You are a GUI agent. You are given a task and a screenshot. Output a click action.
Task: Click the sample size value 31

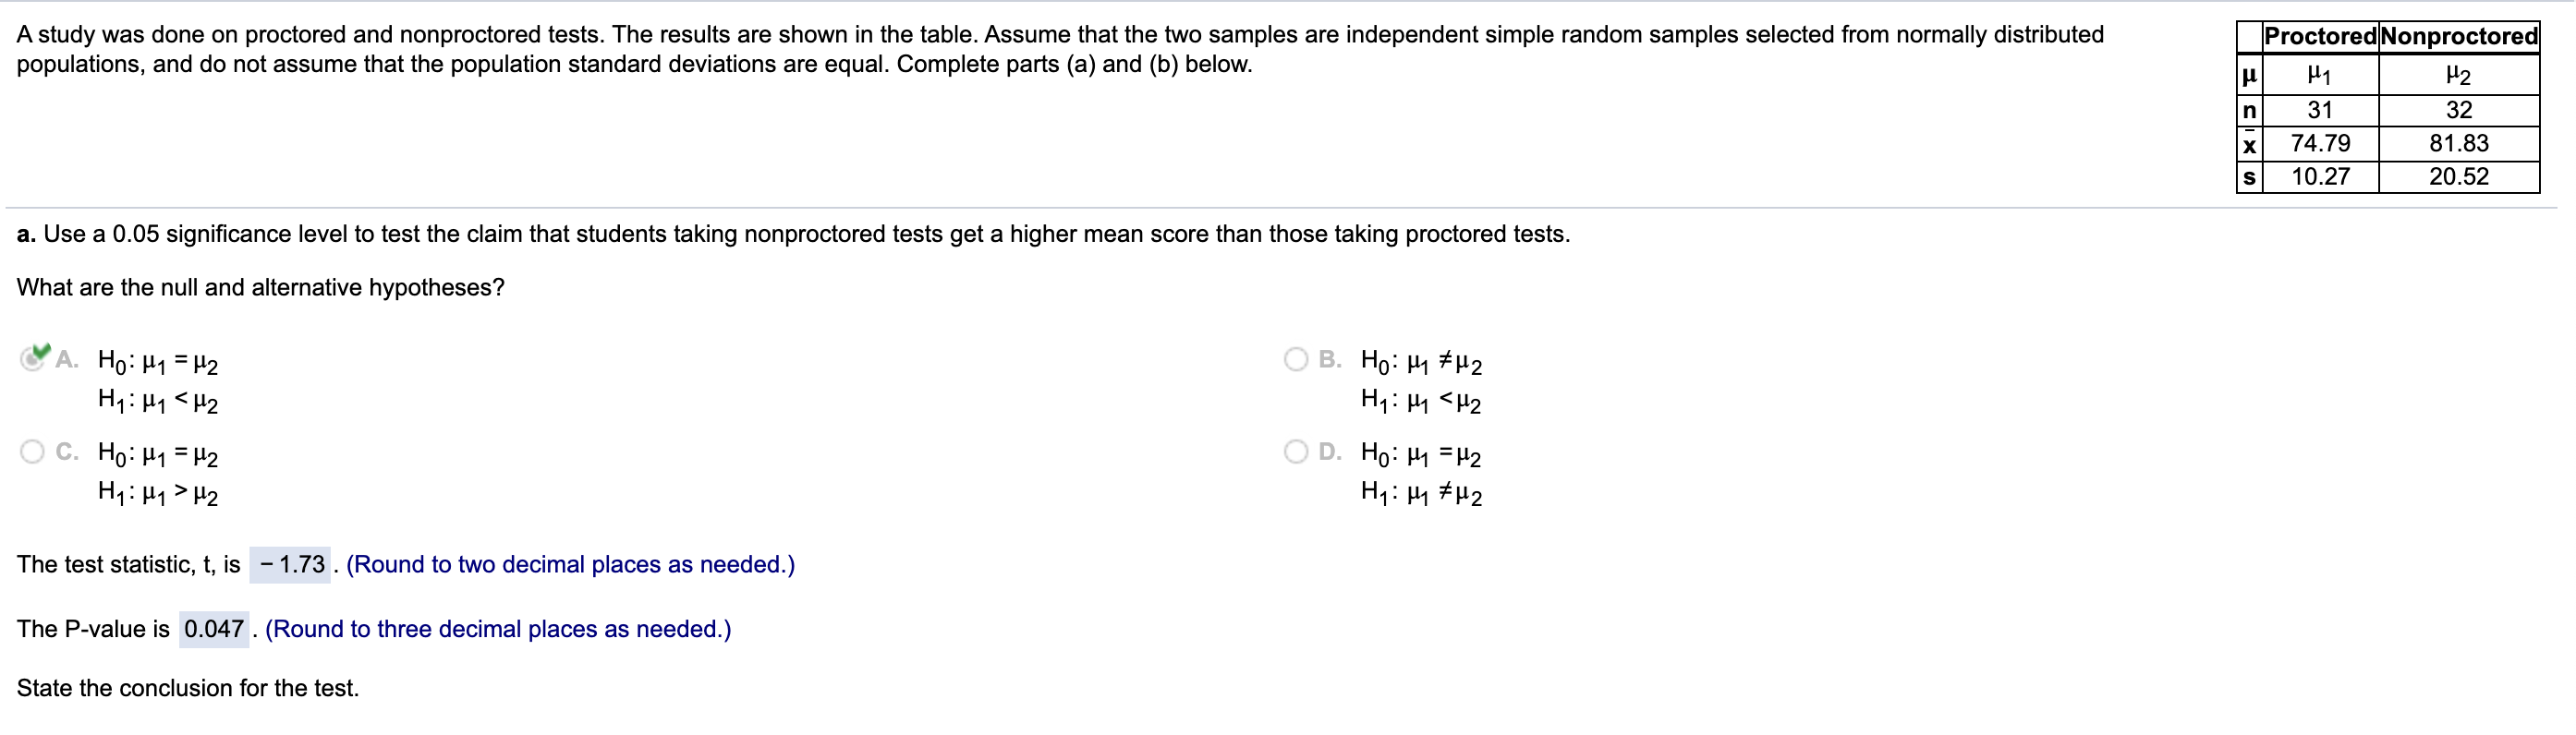(2318, 110)
